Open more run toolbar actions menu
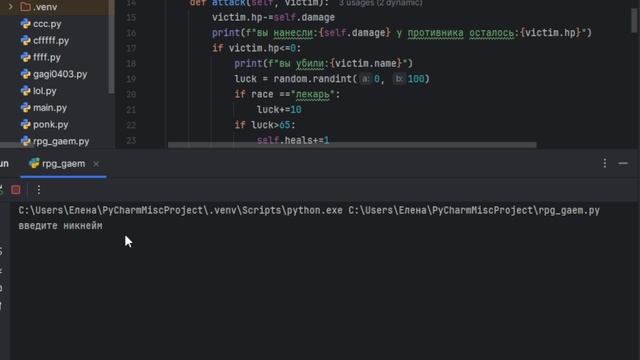 39,190
